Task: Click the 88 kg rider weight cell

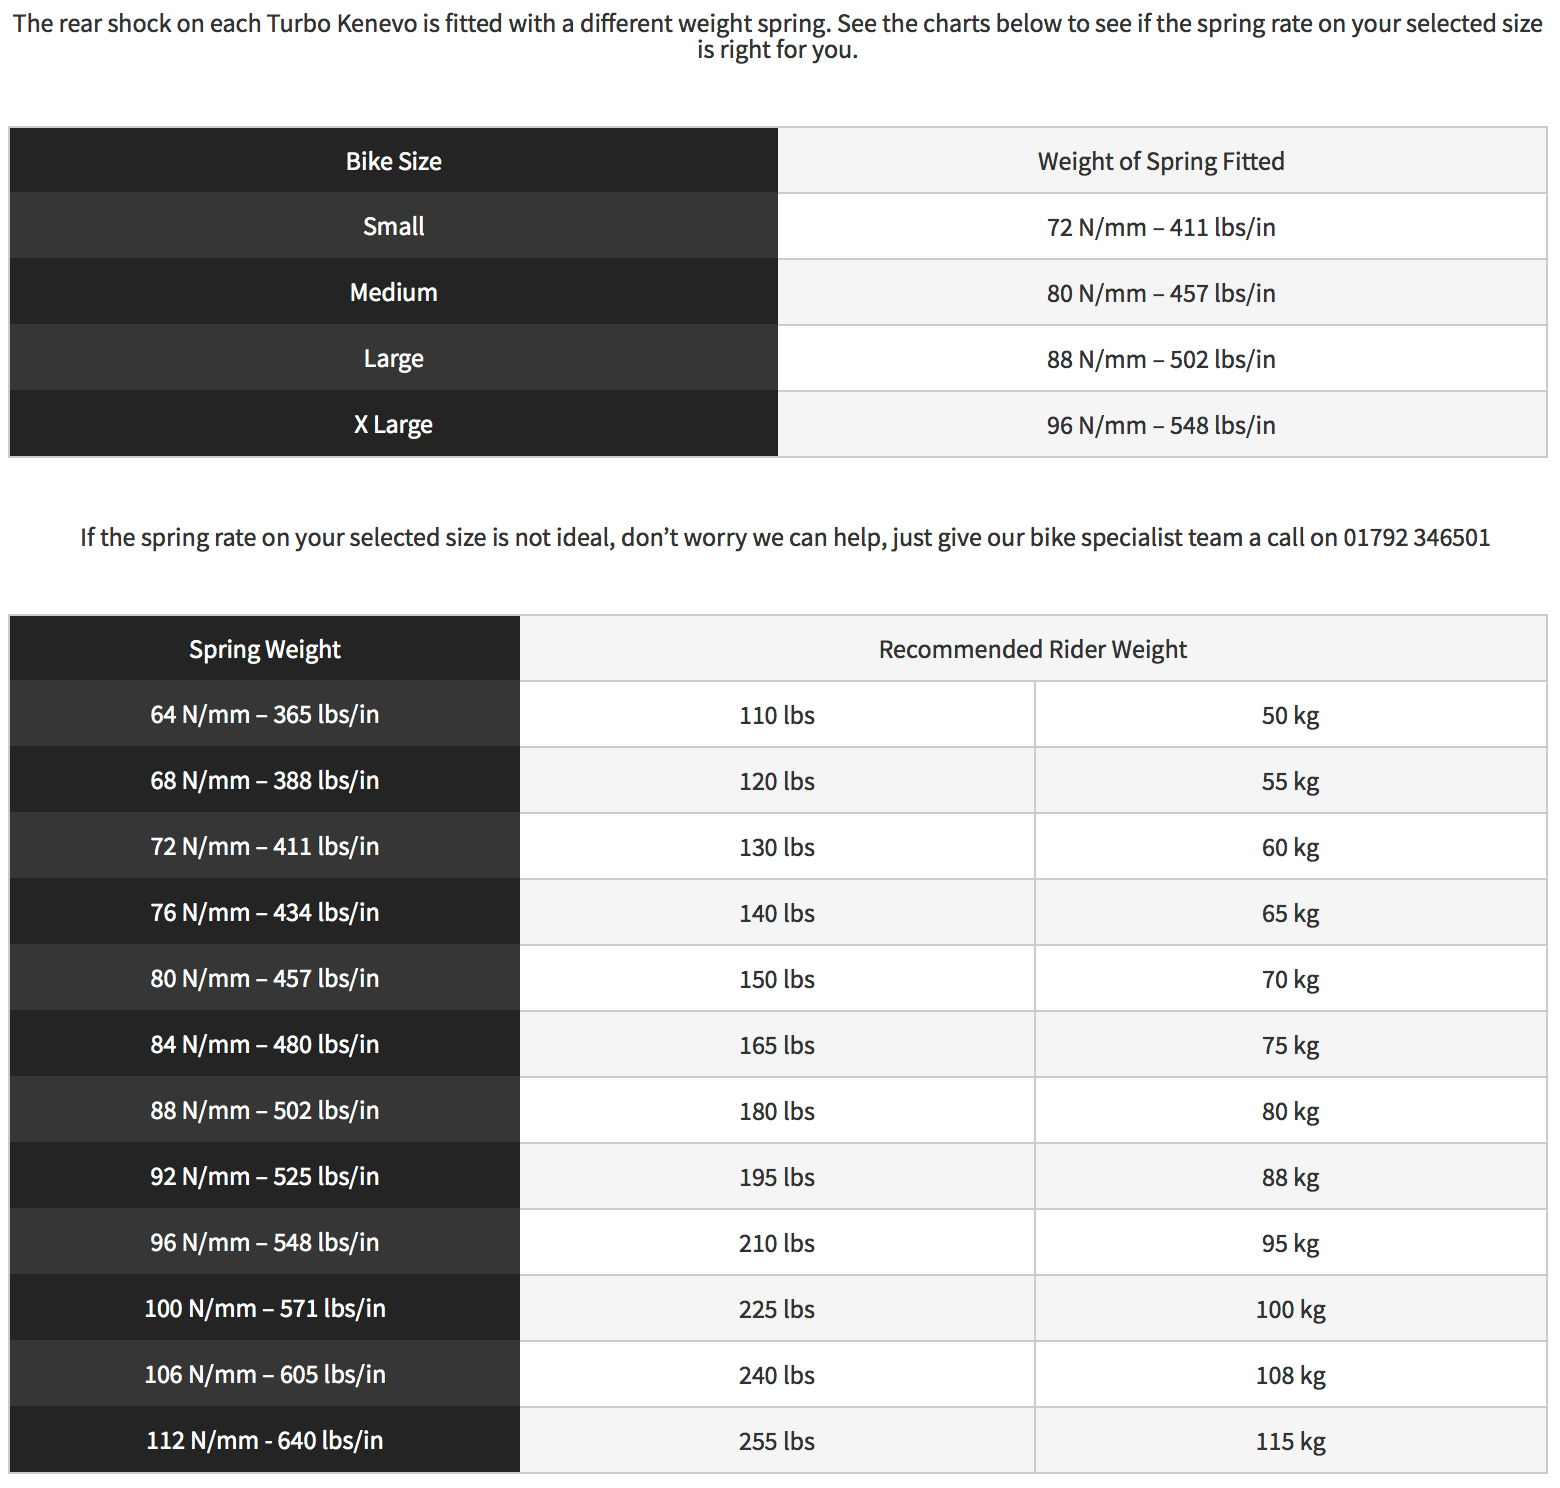Action: point(1290,1177)
